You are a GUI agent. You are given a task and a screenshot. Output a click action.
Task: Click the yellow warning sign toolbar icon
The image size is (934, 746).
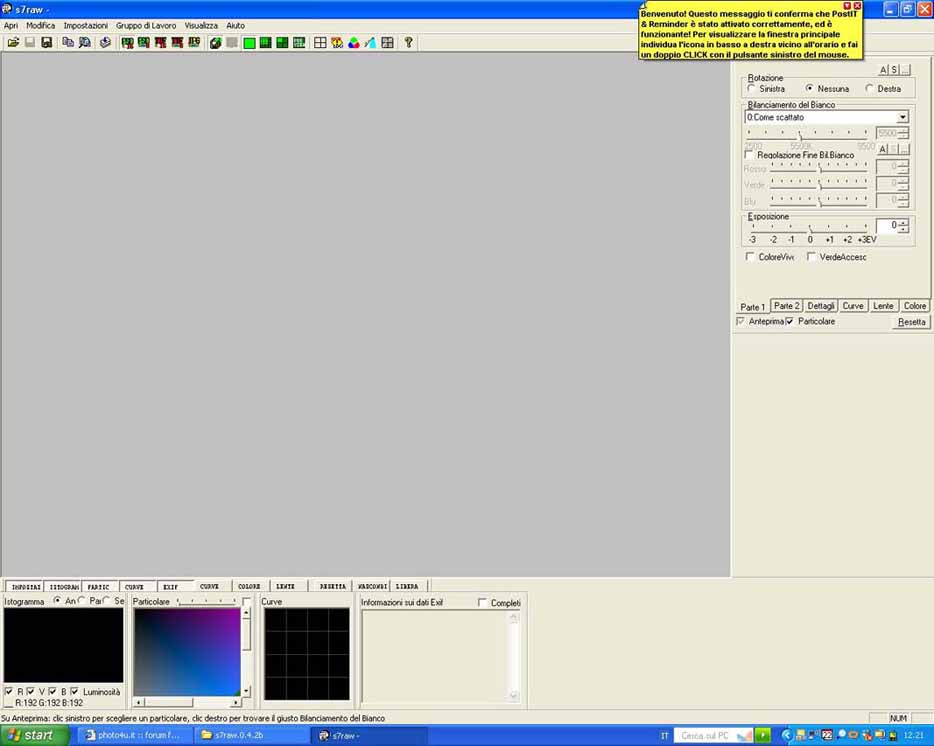pyautogui.click(x=337, y=43)
